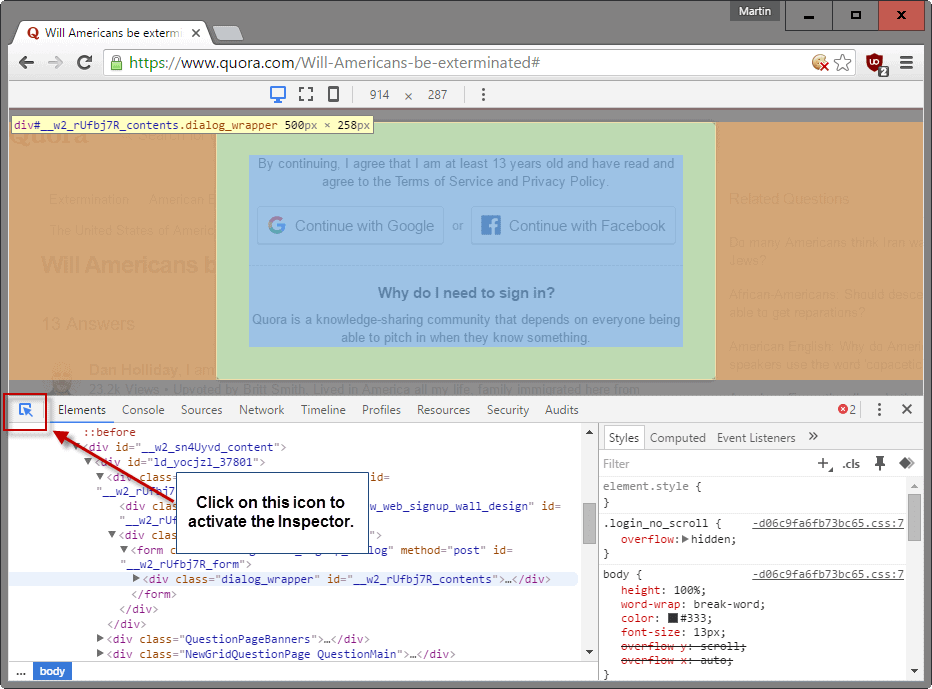
Task: Expand the dialog_wrapper div node
Action: (136, 579)
